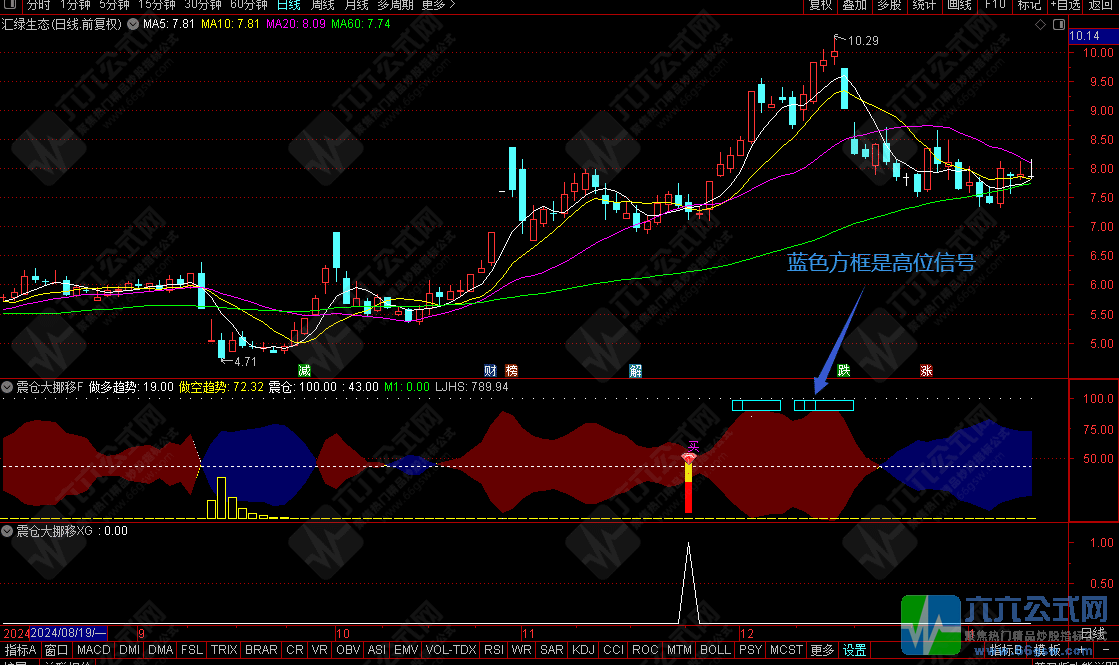Expand the 汇绿生态 main chart indicator dropdown
The width and height of the screenshot is (1119, 665).
point(132,24)
